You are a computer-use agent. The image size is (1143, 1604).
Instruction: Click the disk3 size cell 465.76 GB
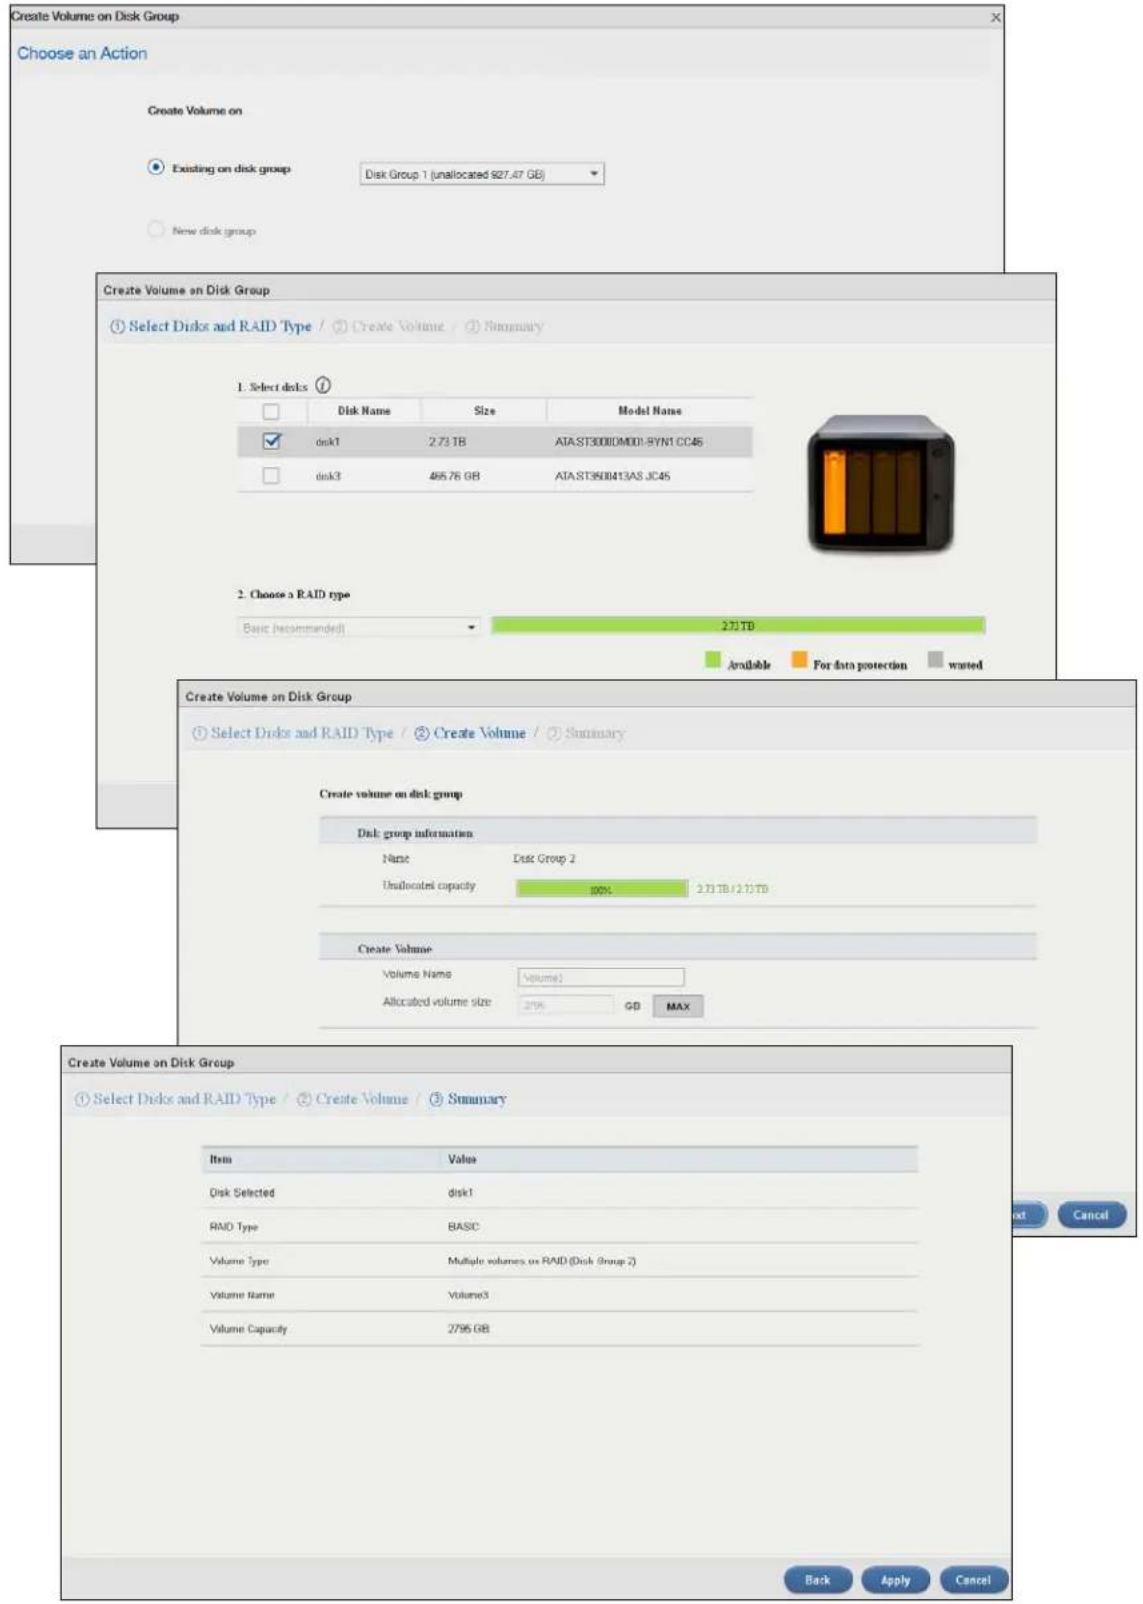[x=454, y=476]
